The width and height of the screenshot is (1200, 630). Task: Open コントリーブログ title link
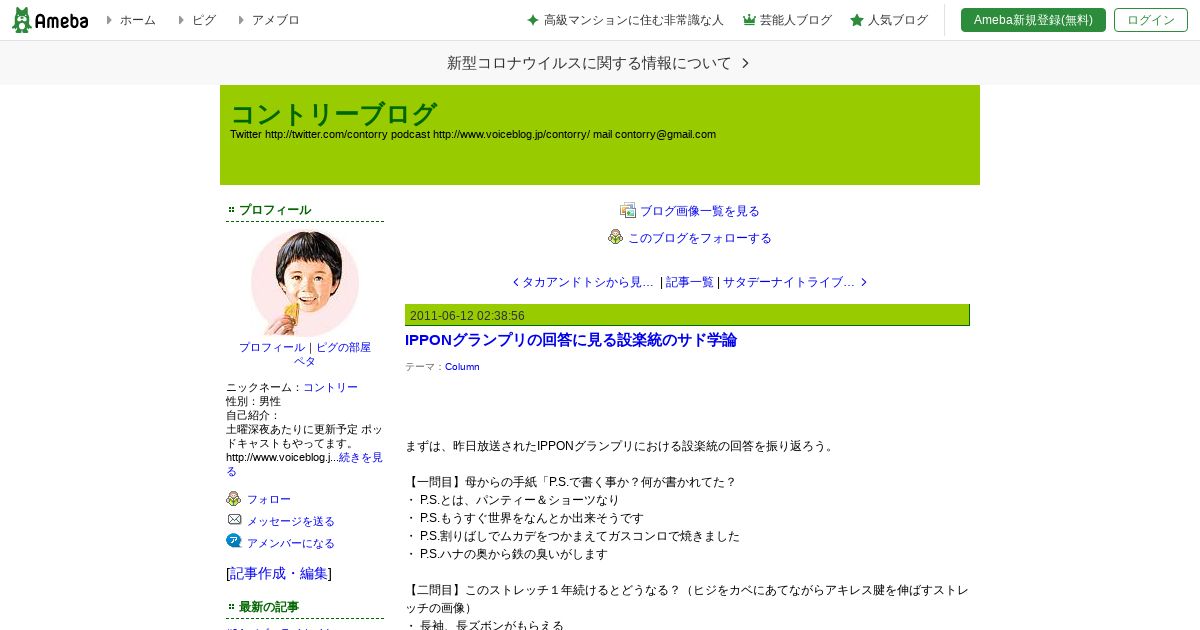pyautogui.click(x=333, y=114)
